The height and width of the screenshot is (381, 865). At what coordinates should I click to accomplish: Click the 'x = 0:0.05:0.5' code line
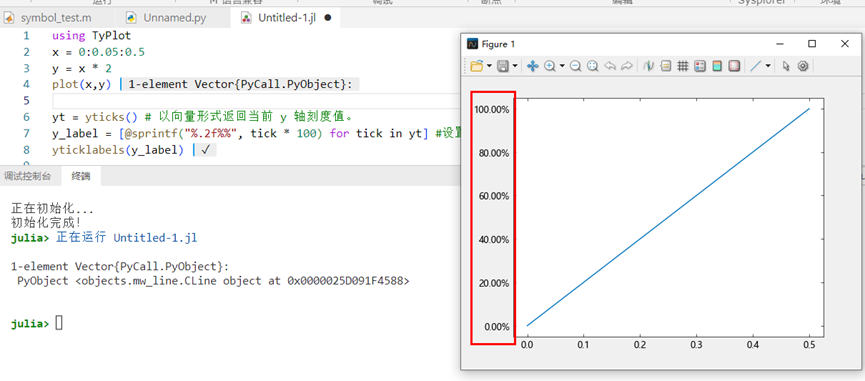click(x=98, y=52)
